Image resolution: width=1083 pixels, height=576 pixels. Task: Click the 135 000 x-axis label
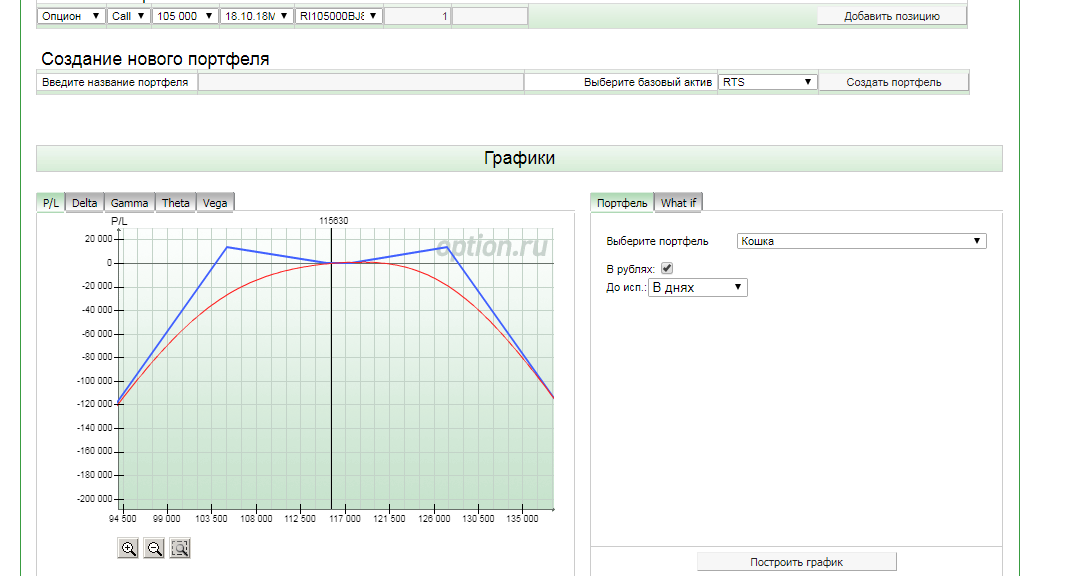[x=522, y=519]
